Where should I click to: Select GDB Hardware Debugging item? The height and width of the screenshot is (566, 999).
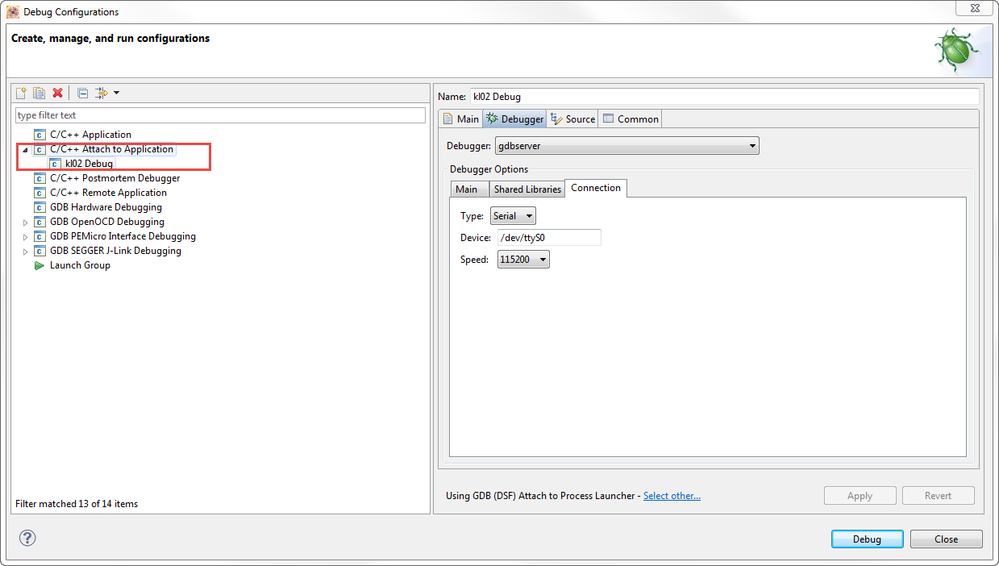[106, 207]
